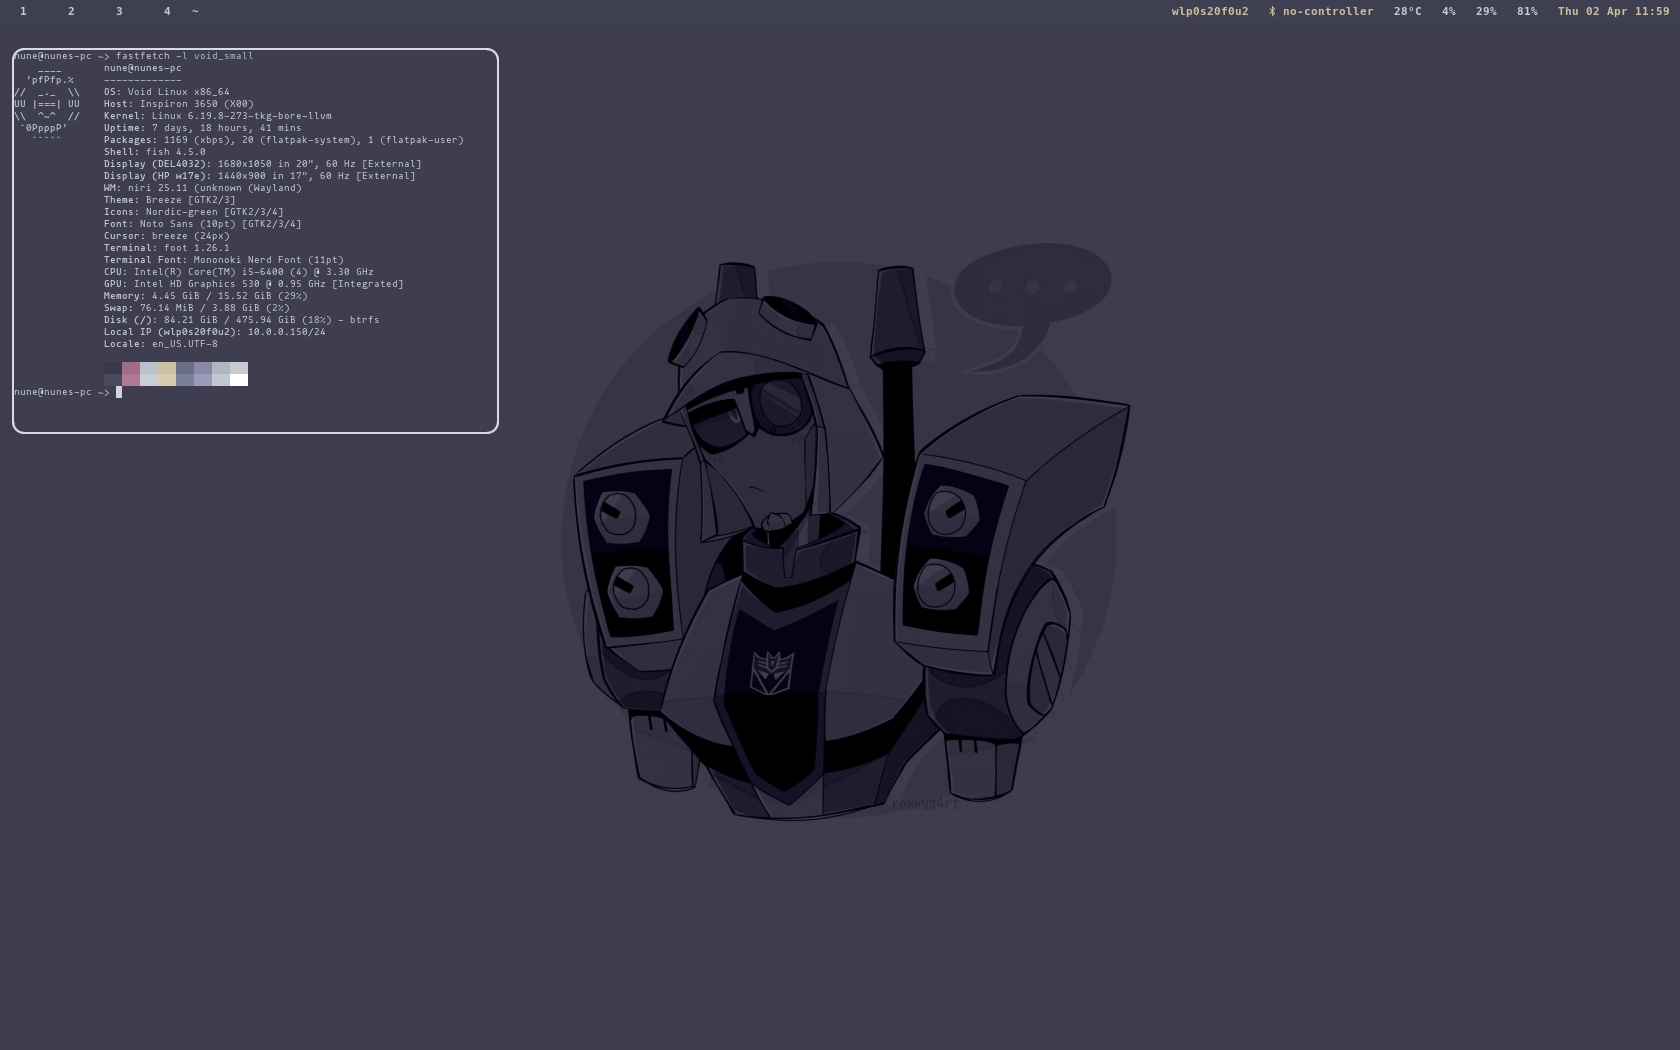Click the Terminal Font: Mononoki Nerd Font line
This screenshot has width=1680, height=1050.
tap(224, 260)
